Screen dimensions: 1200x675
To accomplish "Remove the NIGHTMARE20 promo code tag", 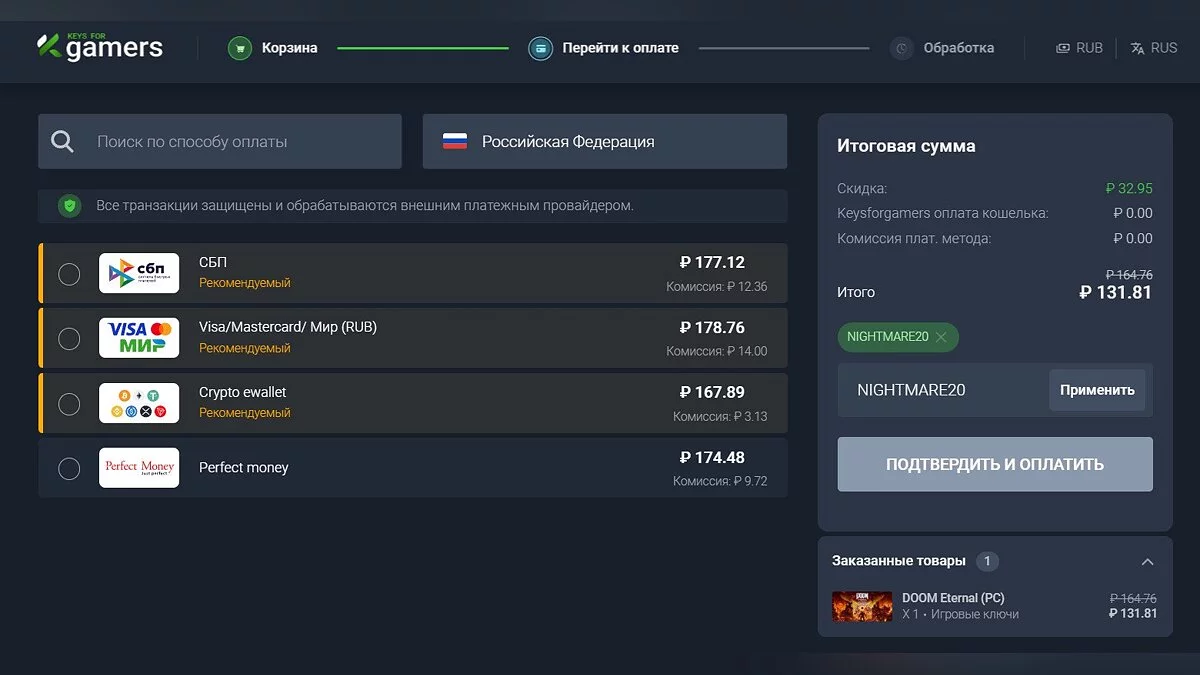I will [x=941, y=337].
